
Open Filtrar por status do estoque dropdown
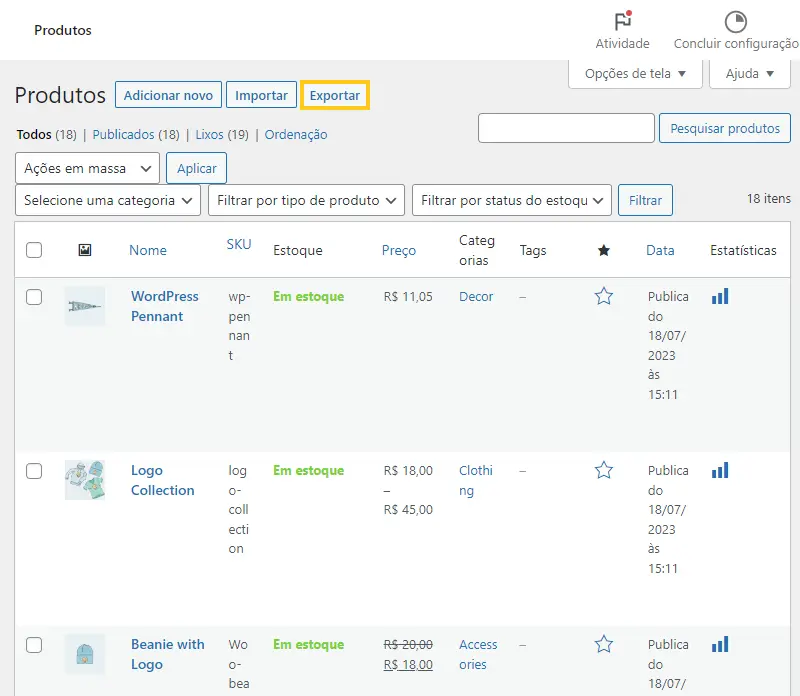point(512,200)
